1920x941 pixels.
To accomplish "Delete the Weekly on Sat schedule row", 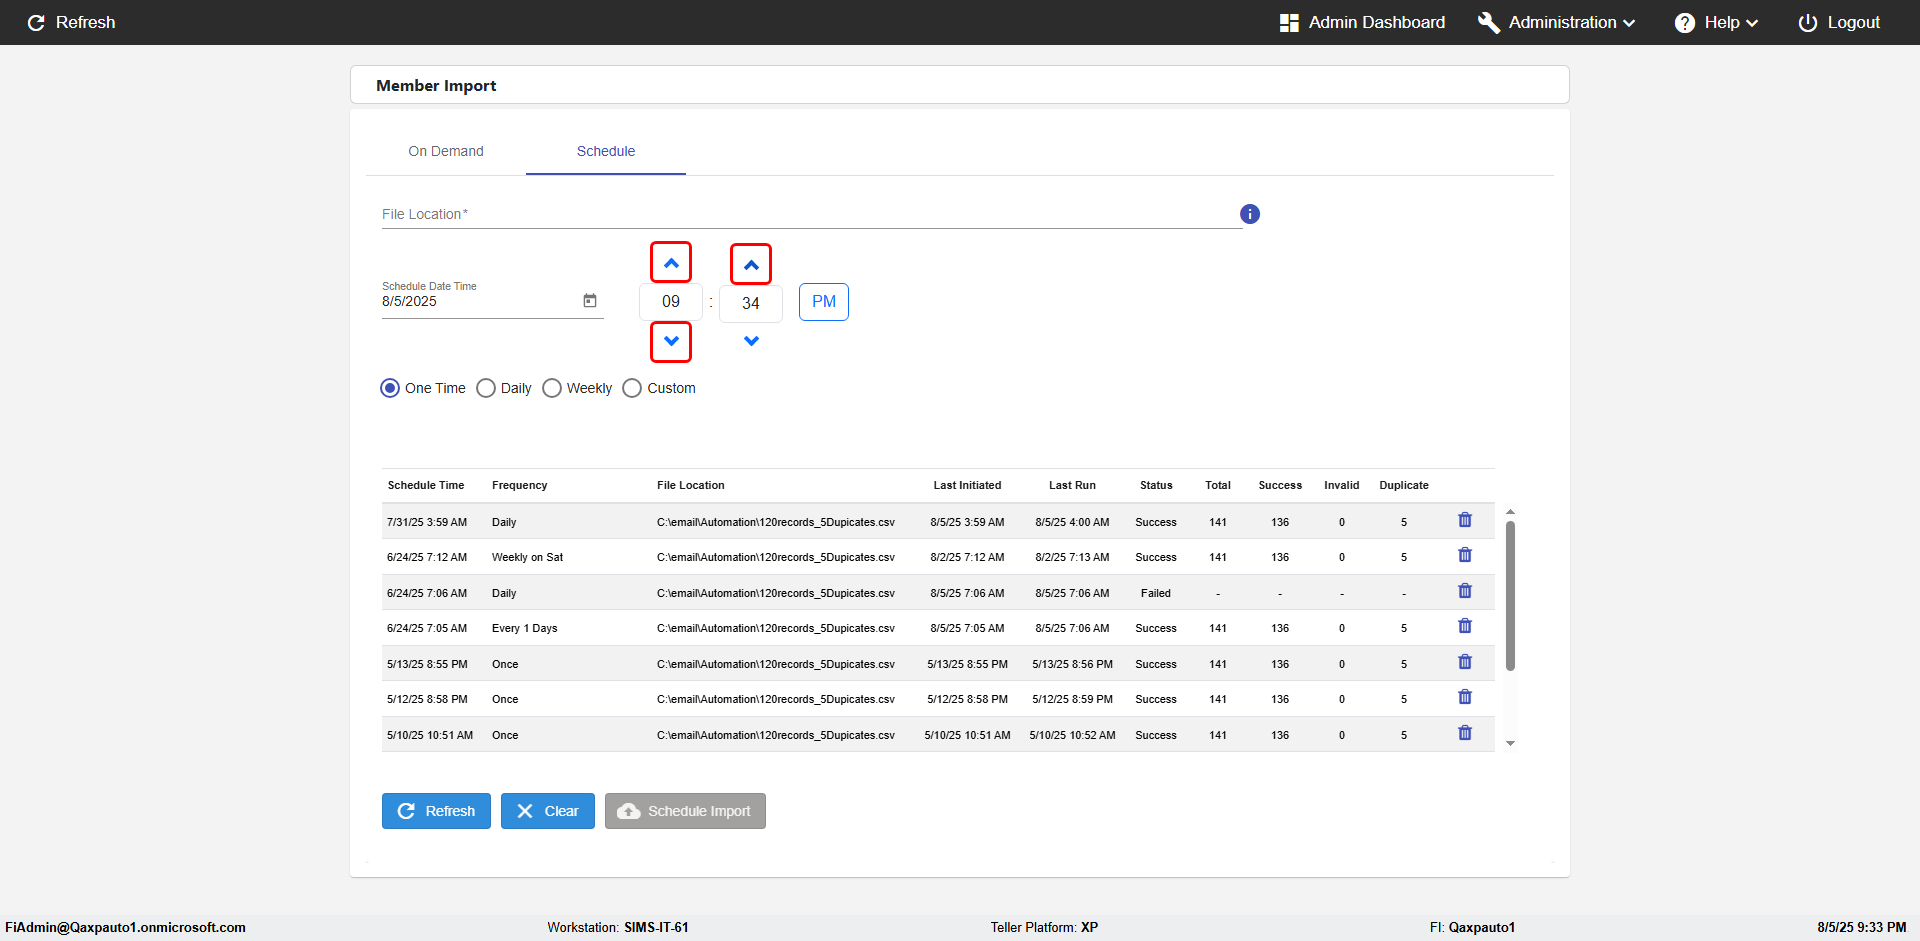I will pyautogui.click(x=1464, y=556).
